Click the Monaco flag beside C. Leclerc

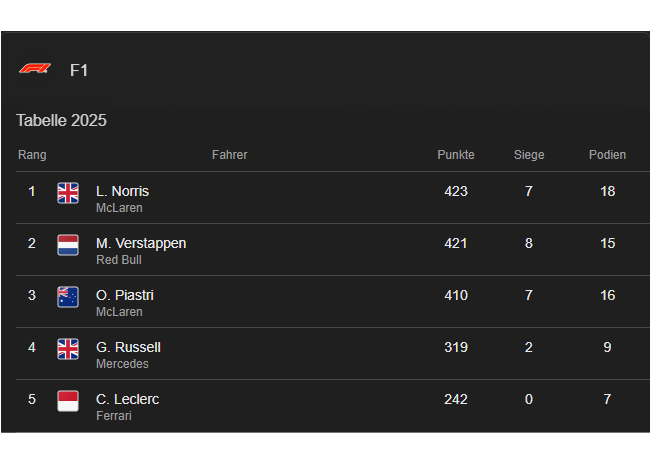tap(68, 401)
